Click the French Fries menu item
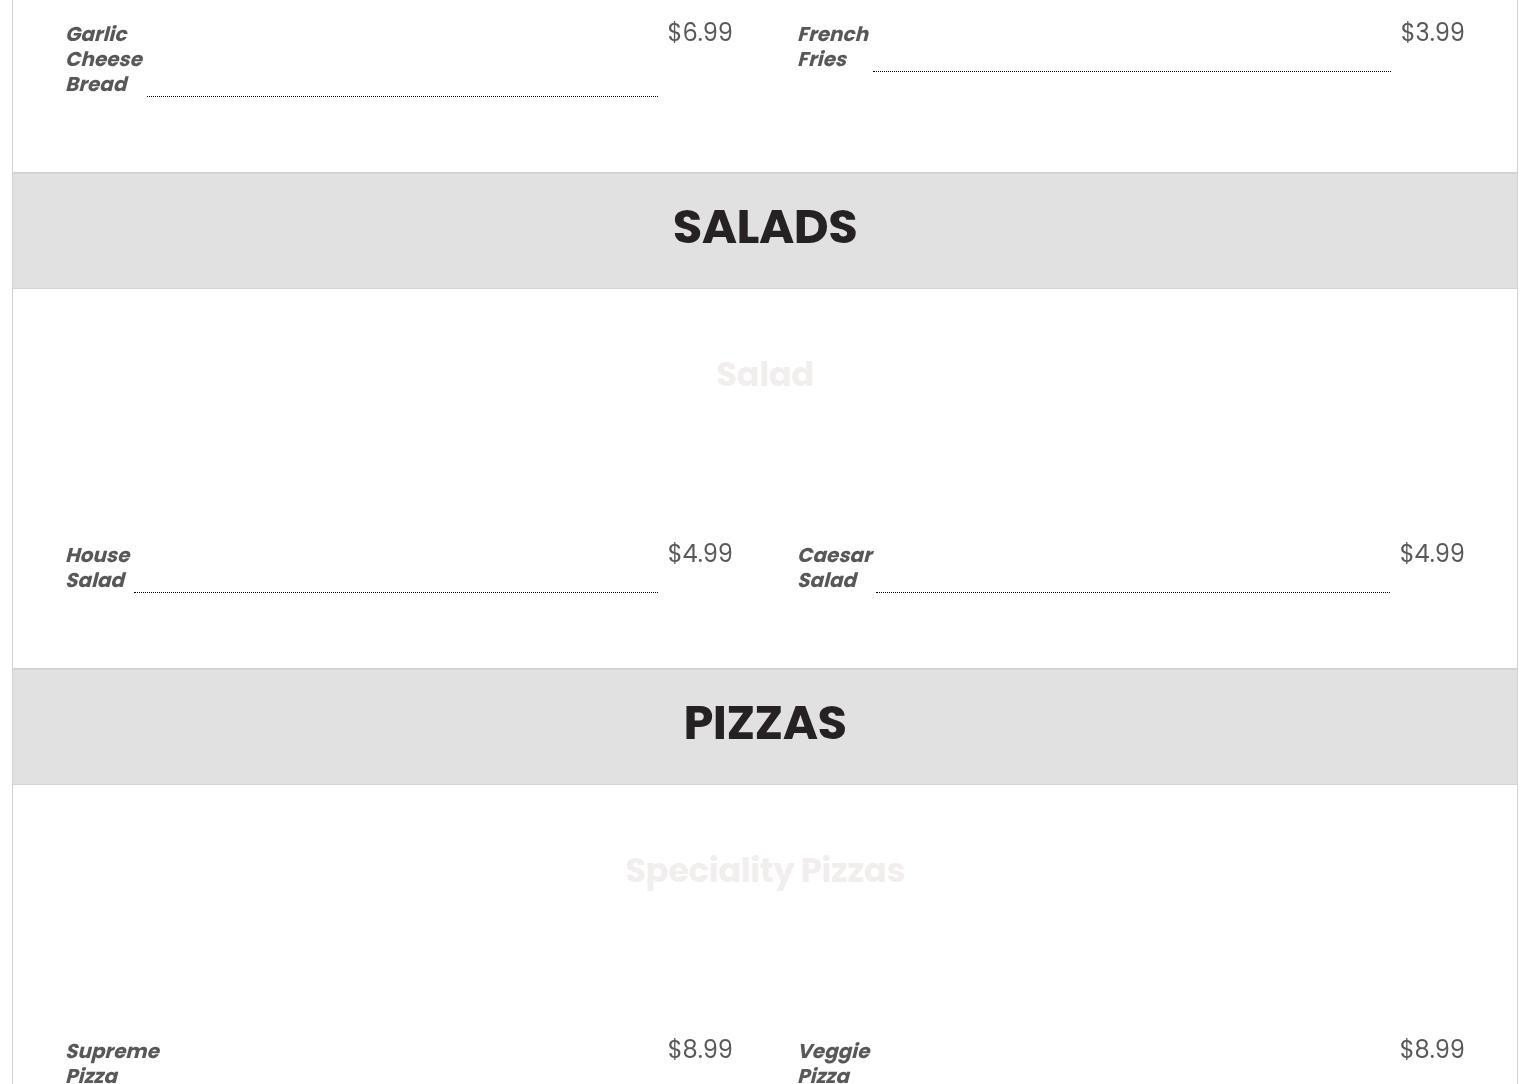 (x=833, y=47)
